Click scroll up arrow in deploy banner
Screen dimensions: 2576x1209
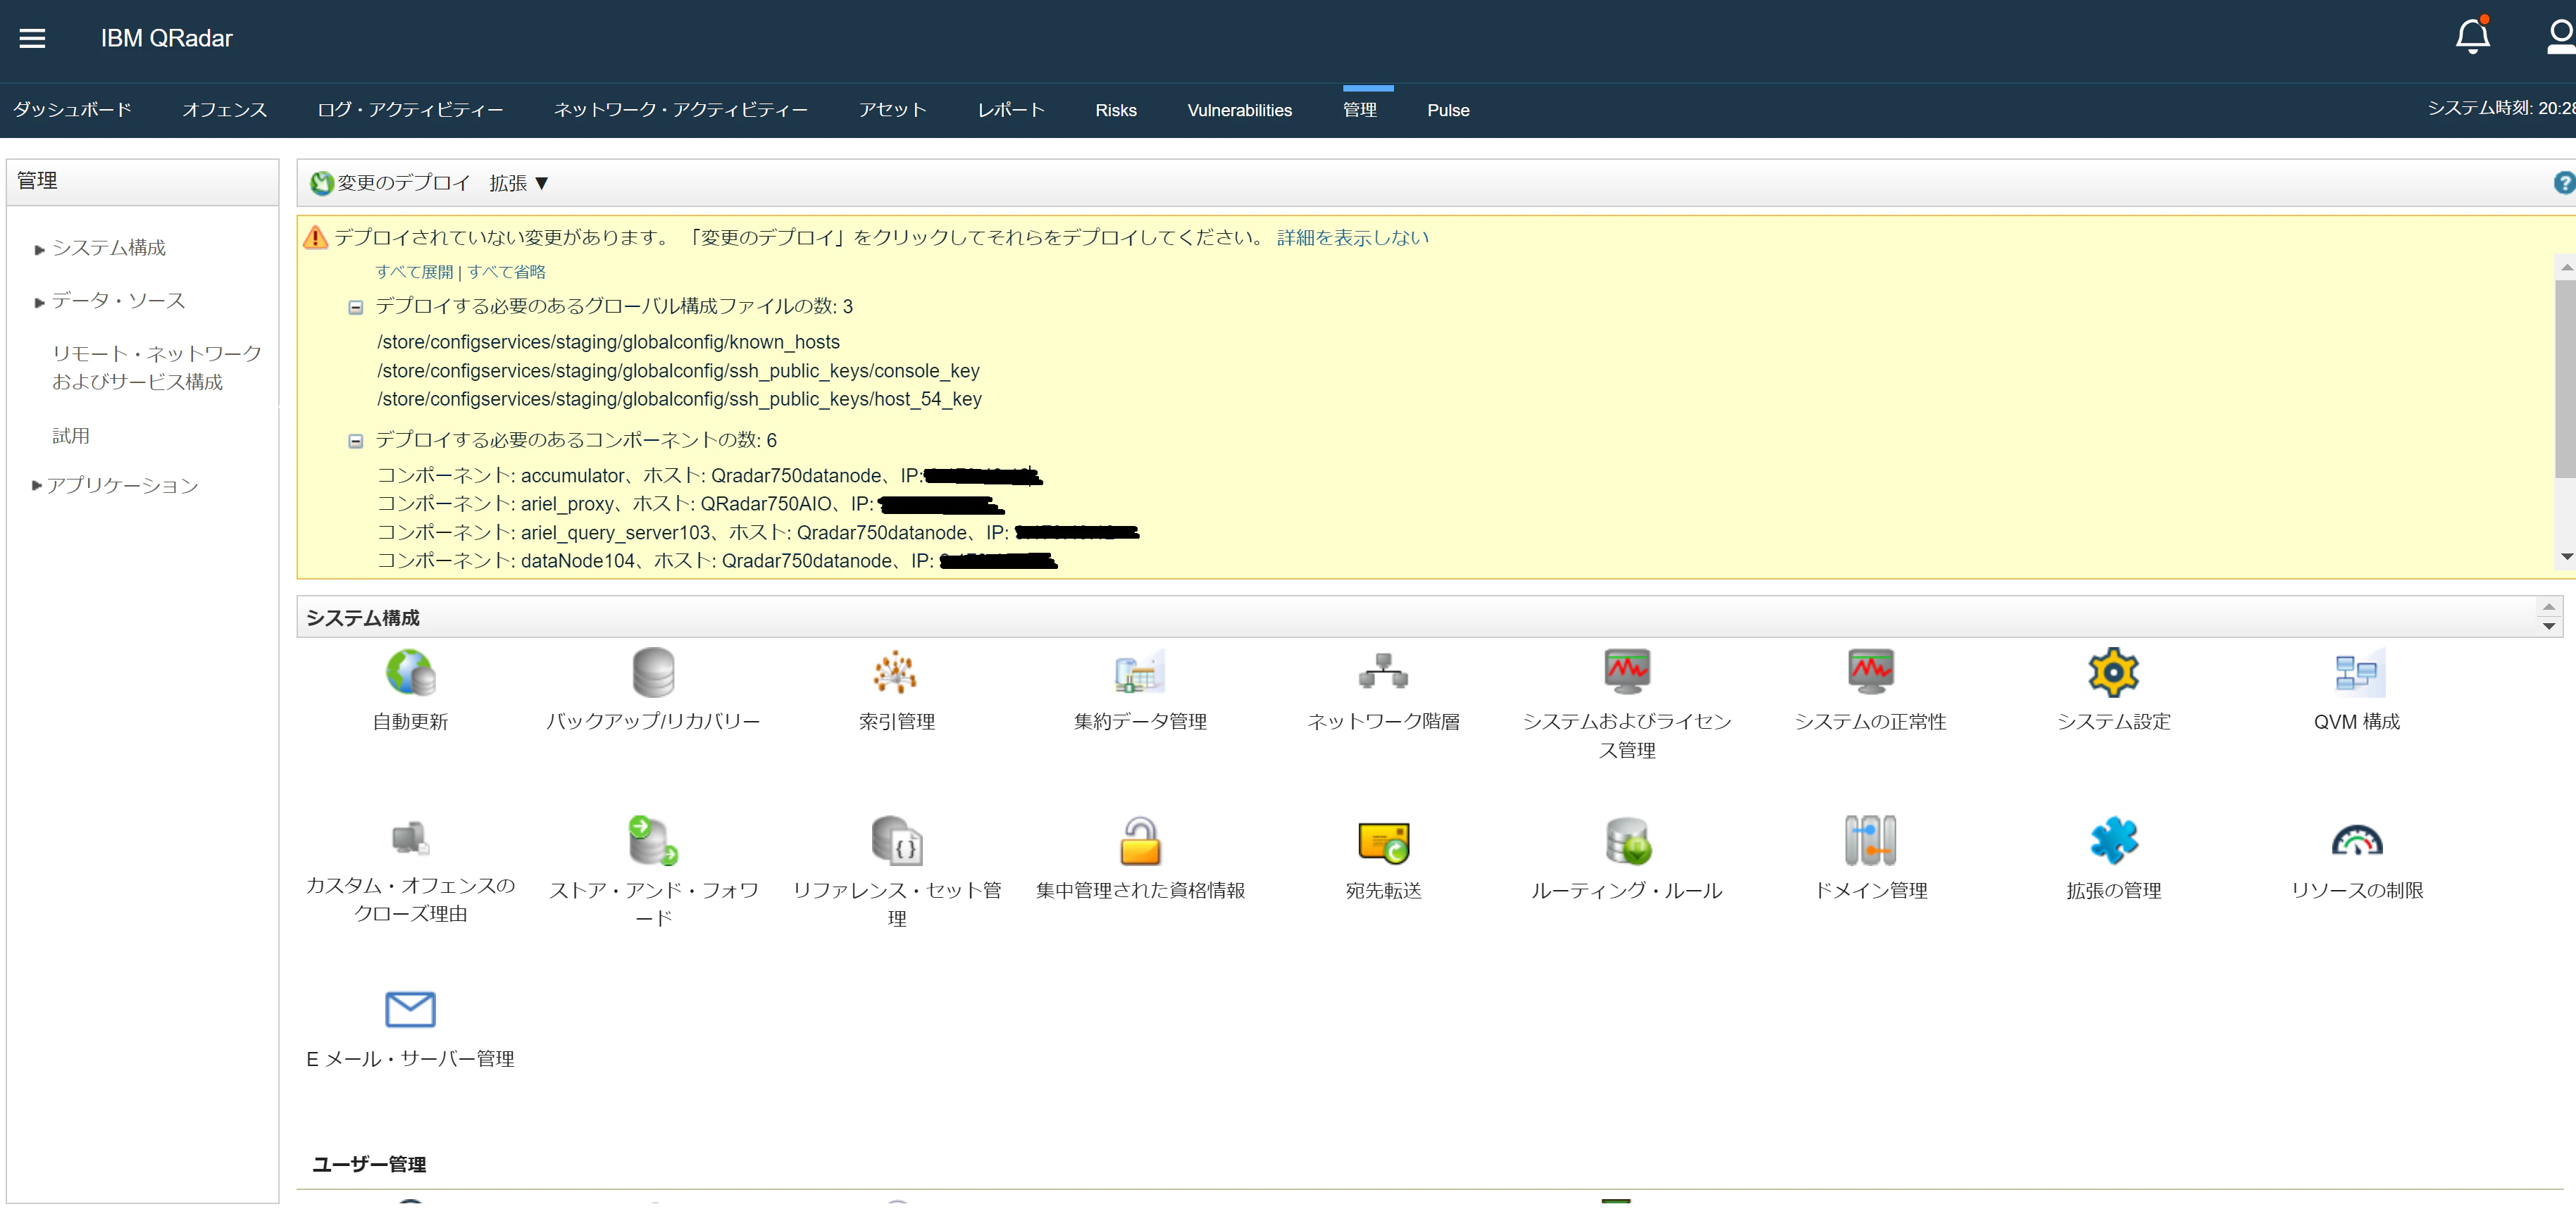[2566, 267]
